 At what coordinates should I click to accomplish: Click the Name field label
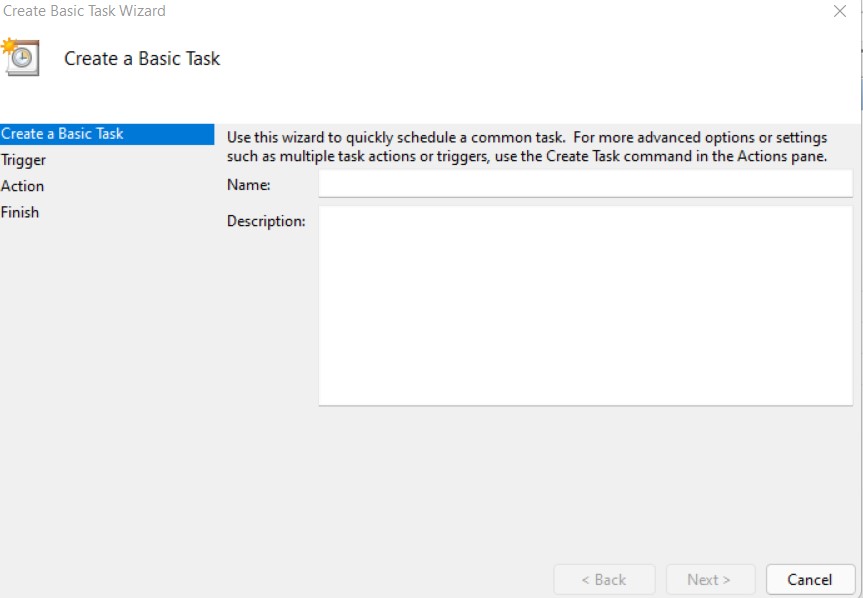click(249, 185)
